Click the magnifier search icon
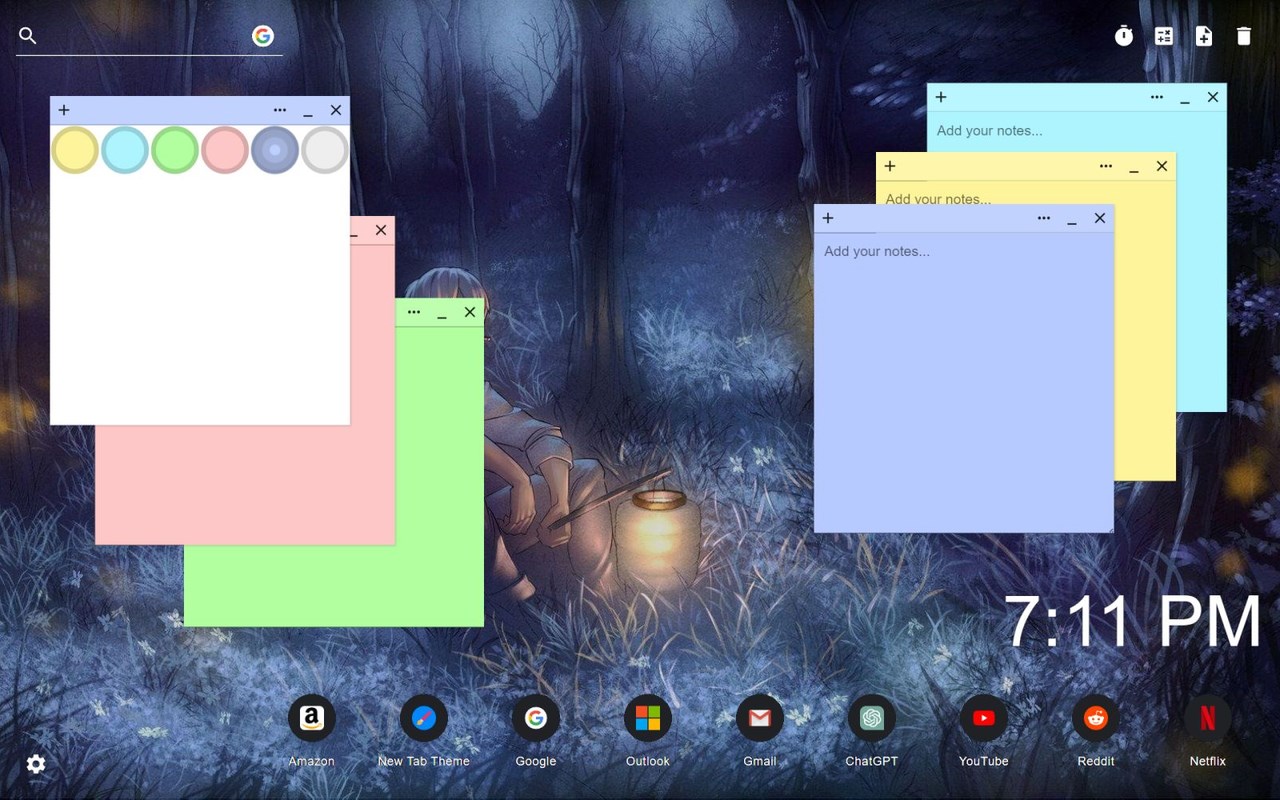This screenshot has height=800, width=1280. click(28, 36)
